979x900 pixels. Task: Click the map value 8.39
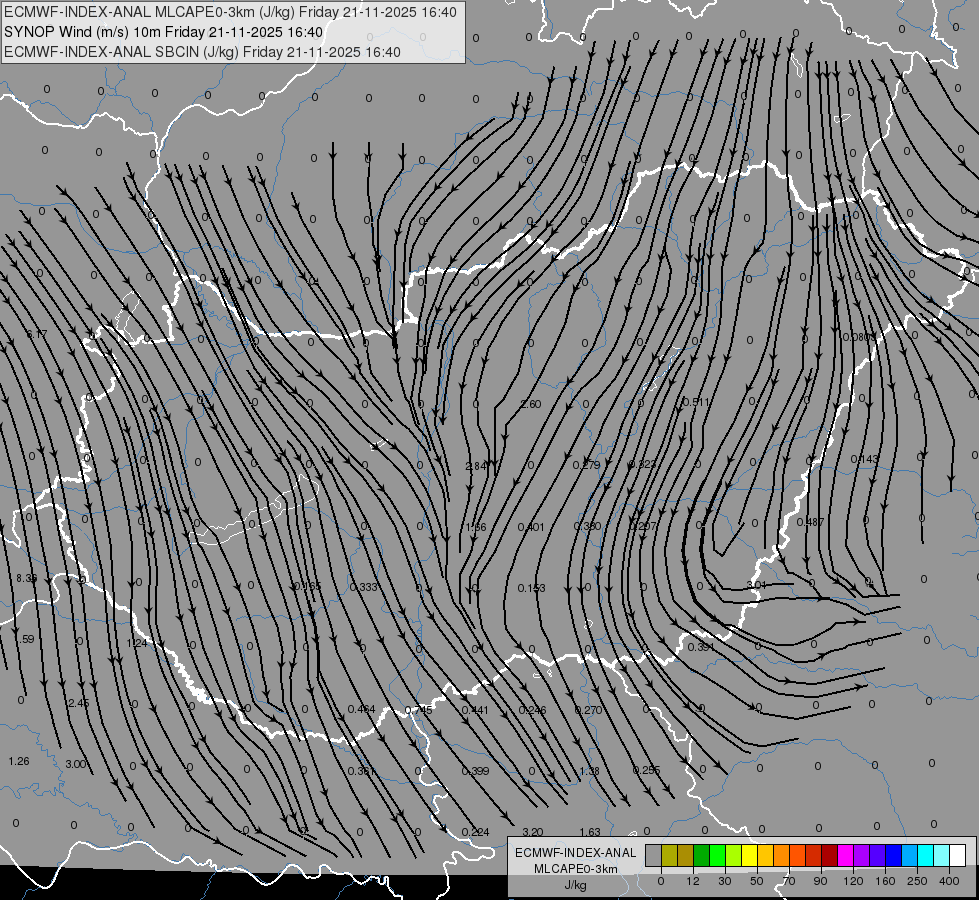[26, 578]
